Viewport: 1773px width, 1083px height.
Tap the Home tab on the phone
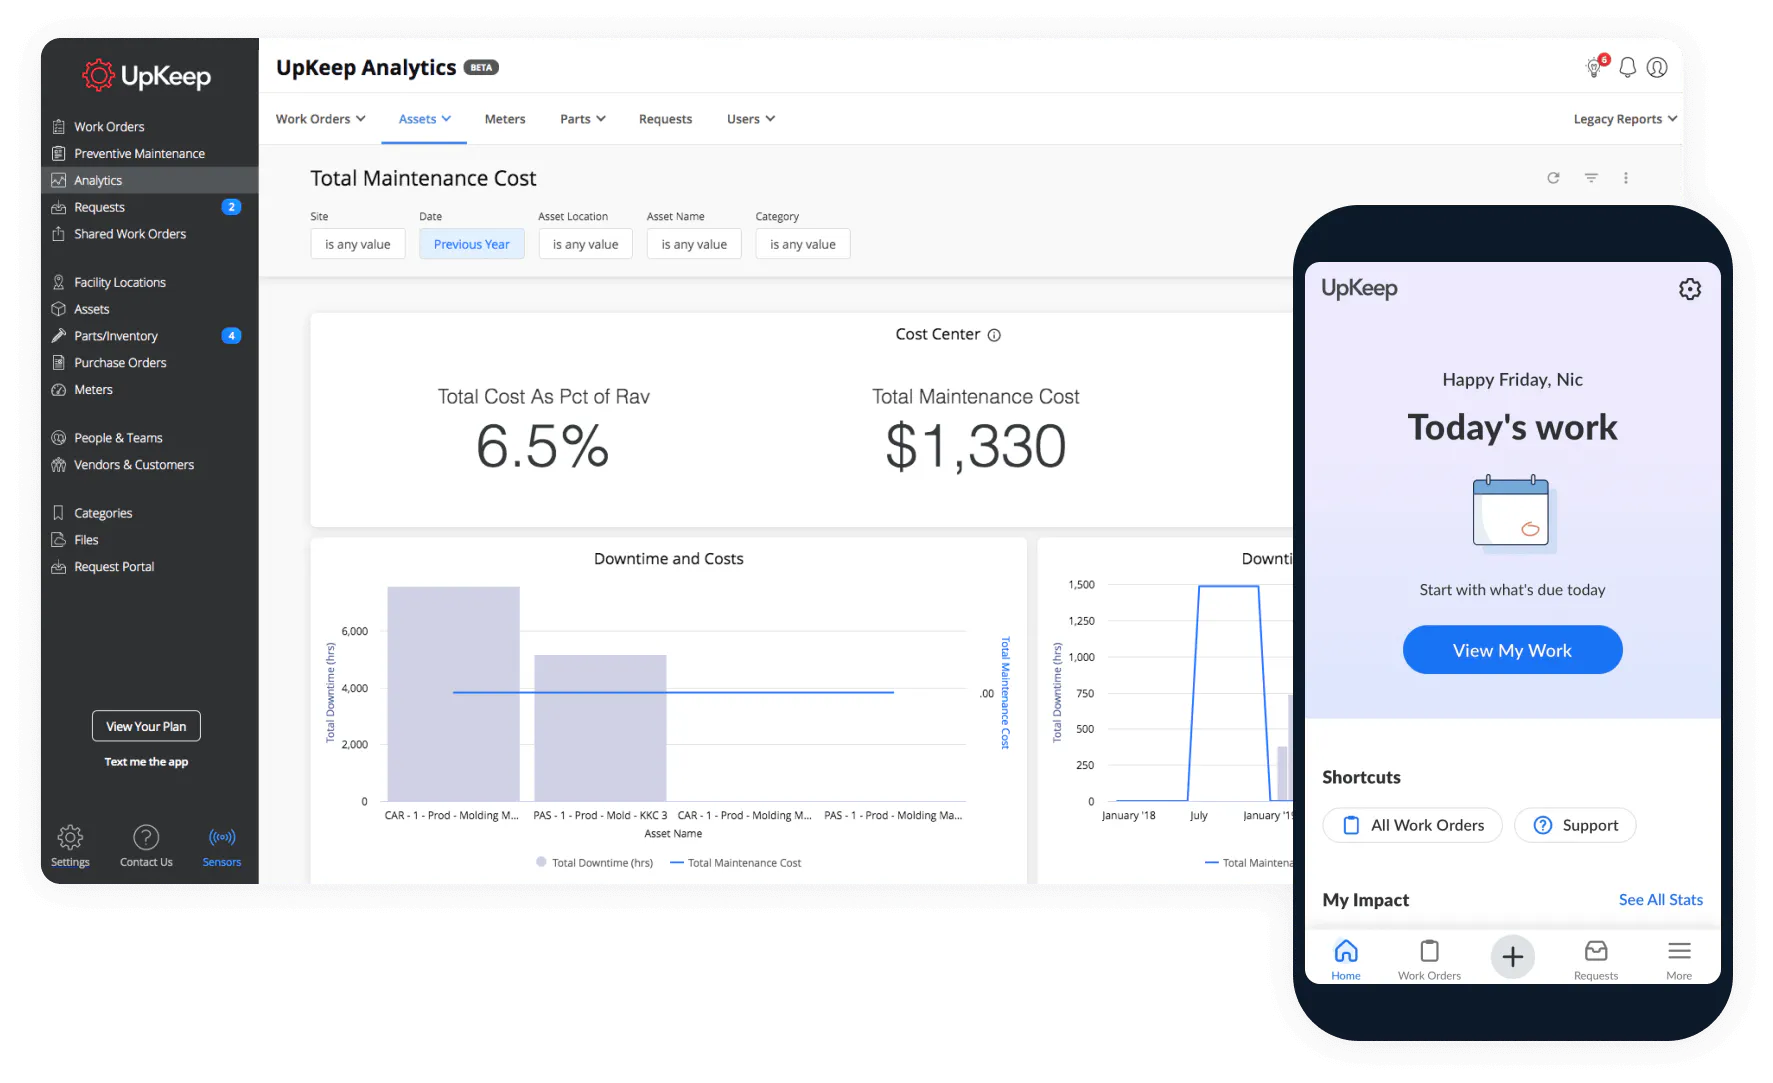click(1346, 959)
